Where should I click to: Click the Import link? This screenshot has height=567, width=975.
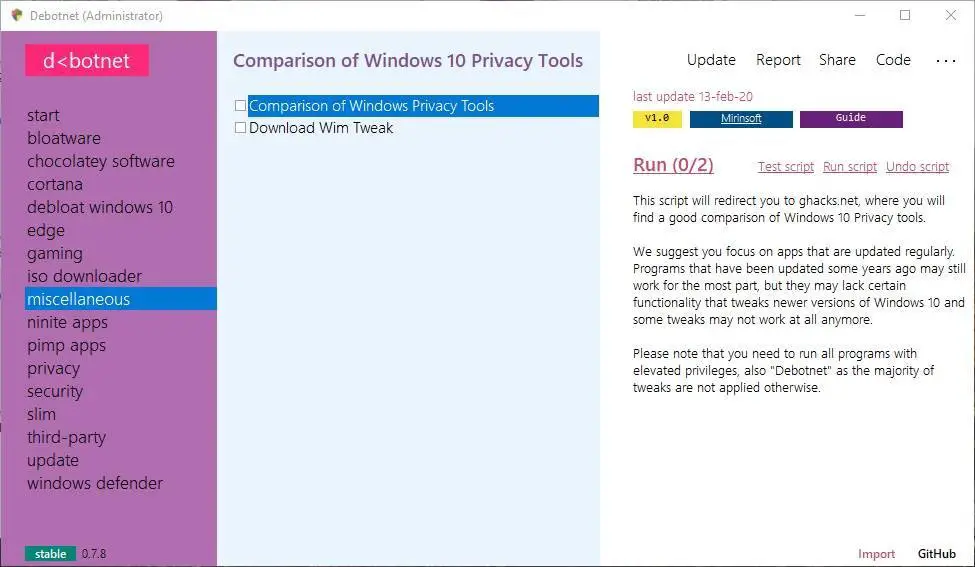(876, 554)
